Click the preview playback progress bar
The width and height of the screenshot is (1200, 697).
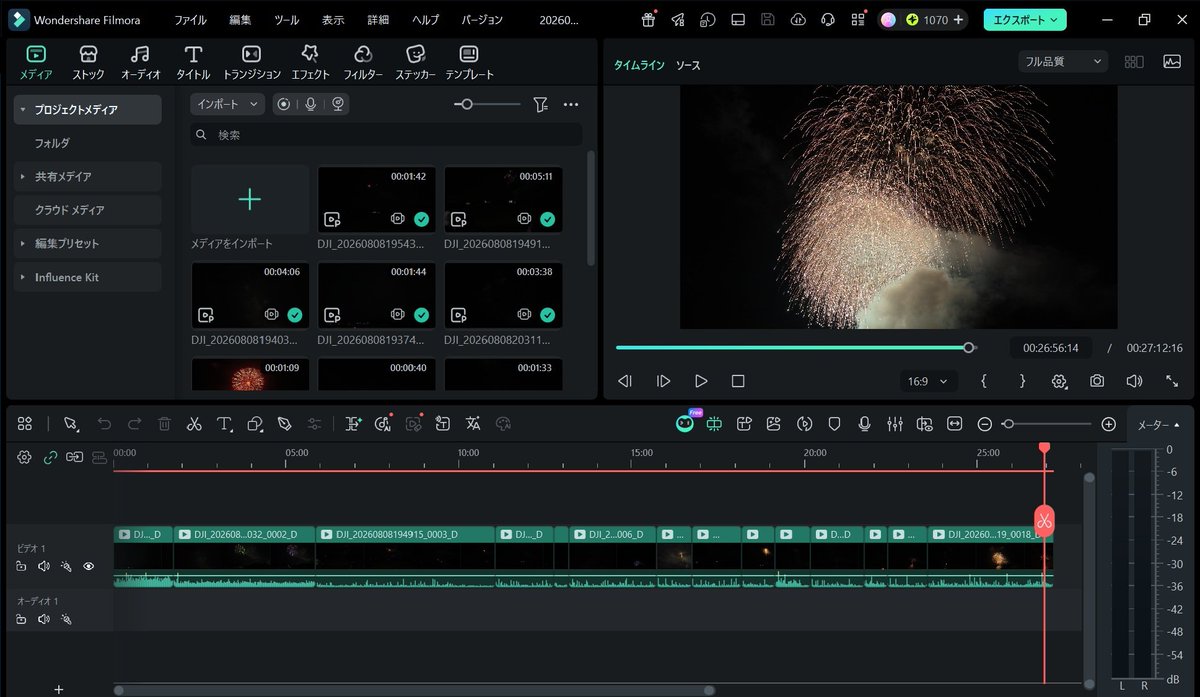(795, 348)
